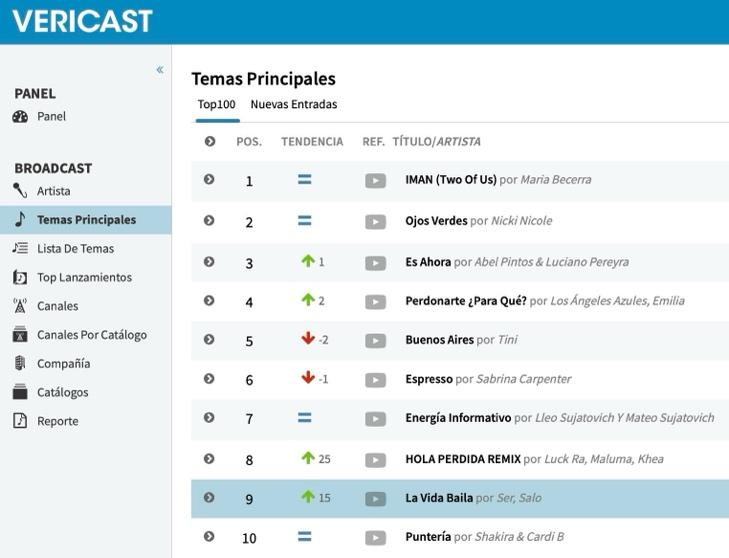Open Canales section
The width and height of the screenshot is (729, 558).
tap(58, 306)
